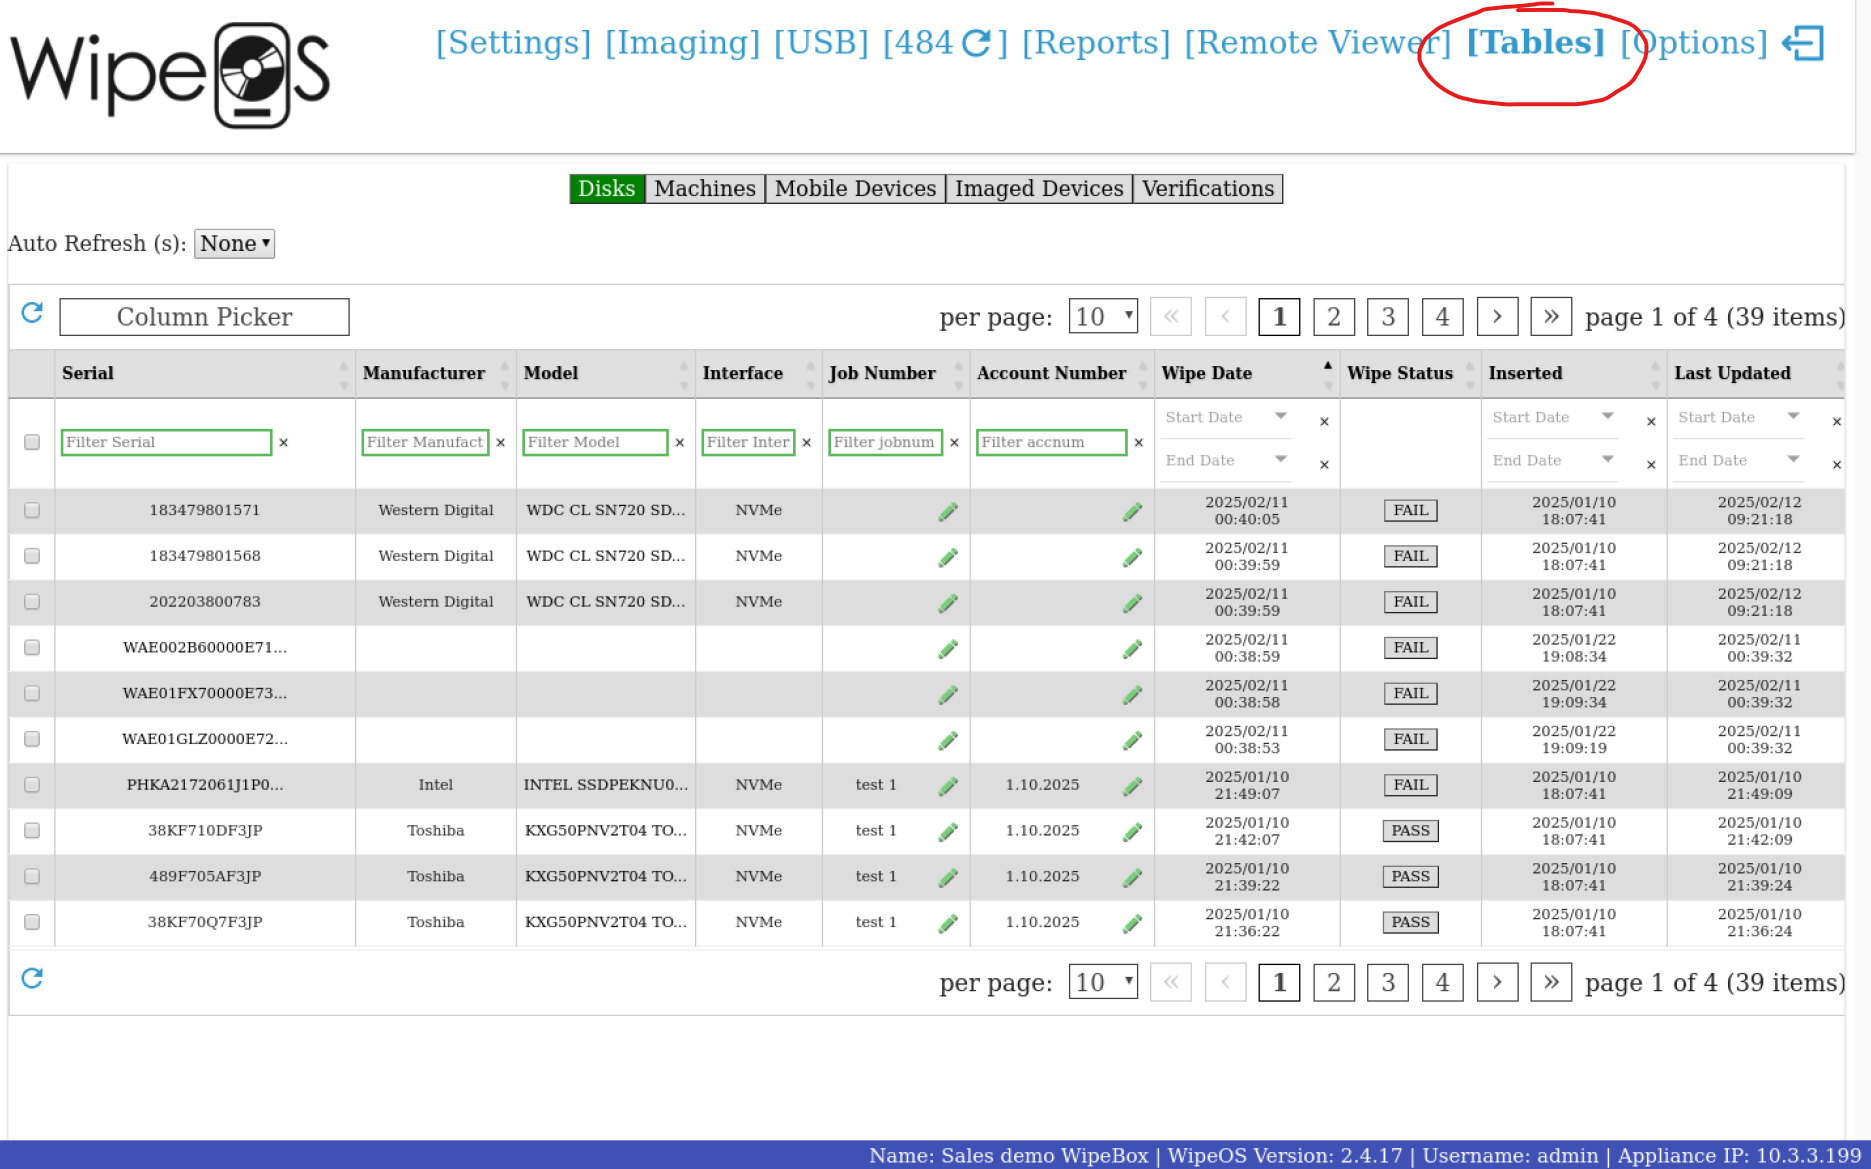The width and height of the screenshot is (1871, 1169).
Task: Open the bottom per page dropdown
Action: click(x=1103, y=982)
